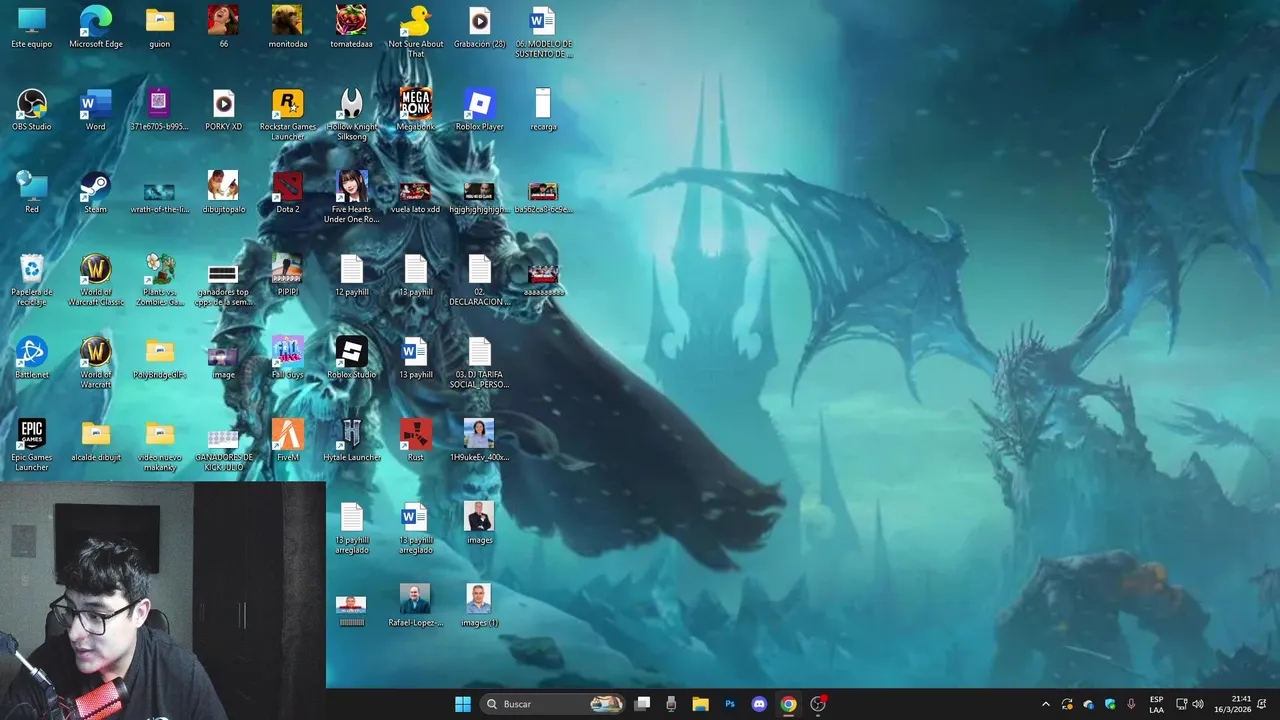The width and height of the screenshot is (1280, 720).
Task: Open the clock and date 21:41
Action: pos(1232,704)
